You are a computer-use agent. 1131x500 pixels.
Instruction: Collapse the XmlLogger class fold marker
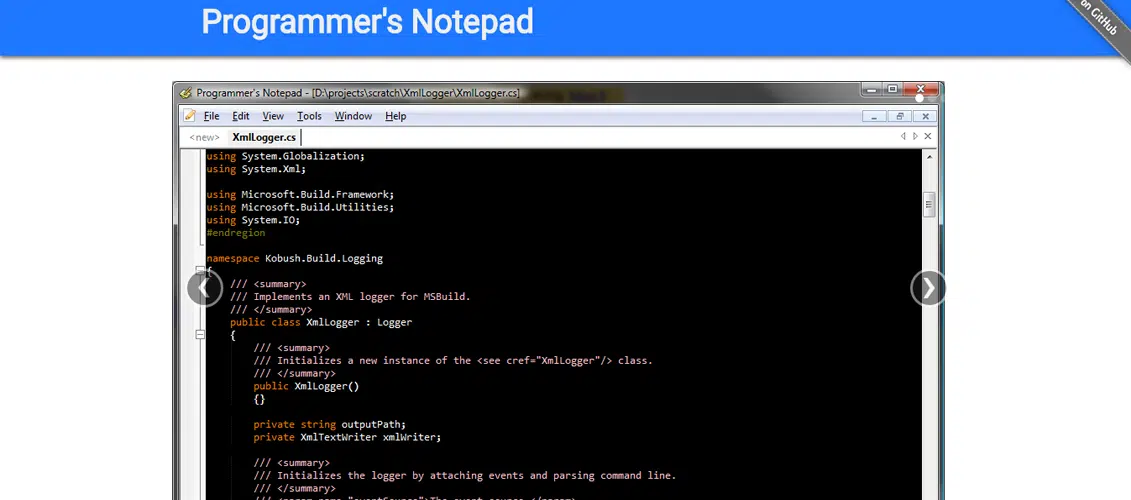coord(200,334)
